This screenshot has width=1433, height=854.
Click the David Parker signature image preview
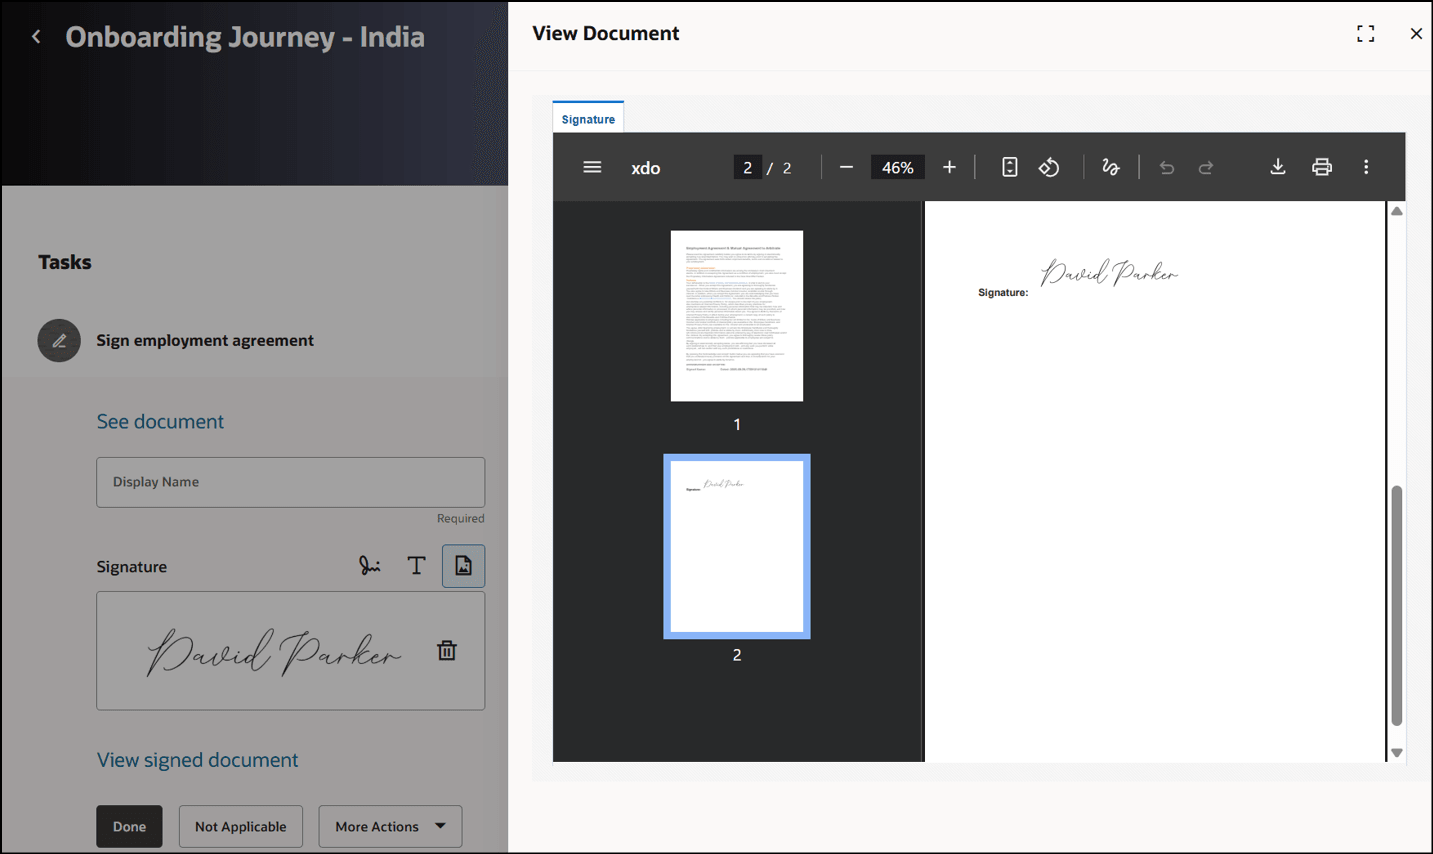coord(274,652)
